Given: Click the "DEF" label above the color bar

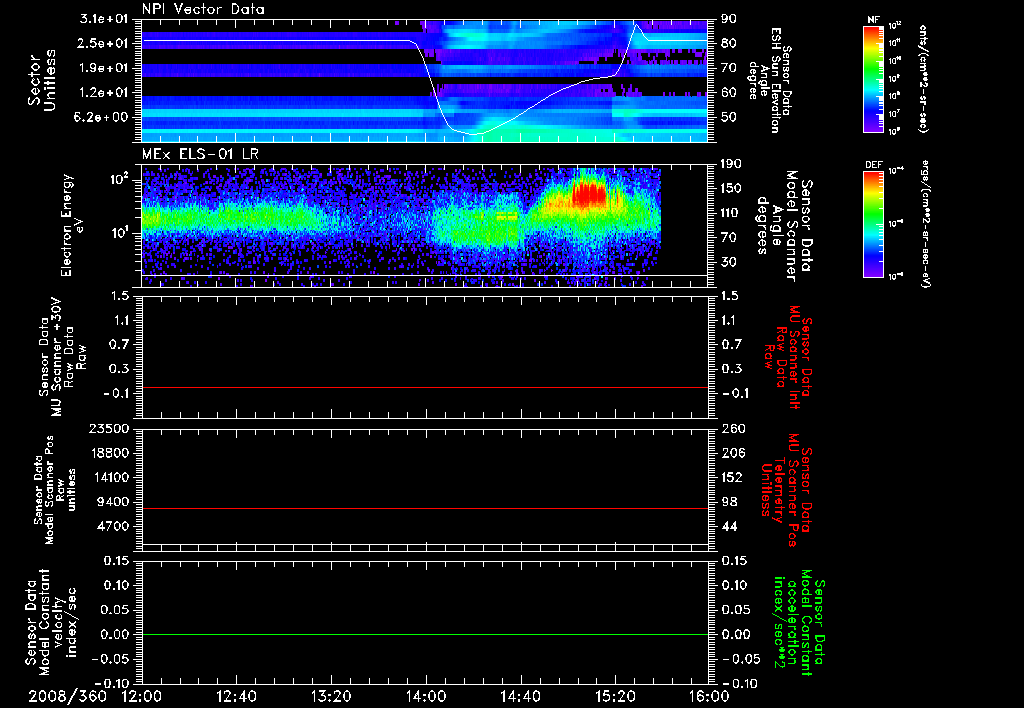Looking at the screenshot, I should 874,165.
